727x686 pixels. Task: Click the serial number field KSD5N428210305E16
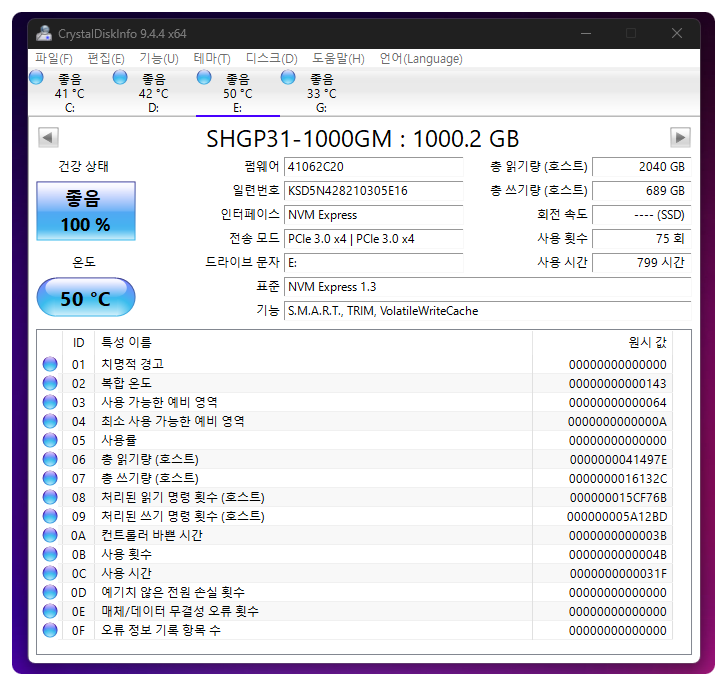coord(374,191)
